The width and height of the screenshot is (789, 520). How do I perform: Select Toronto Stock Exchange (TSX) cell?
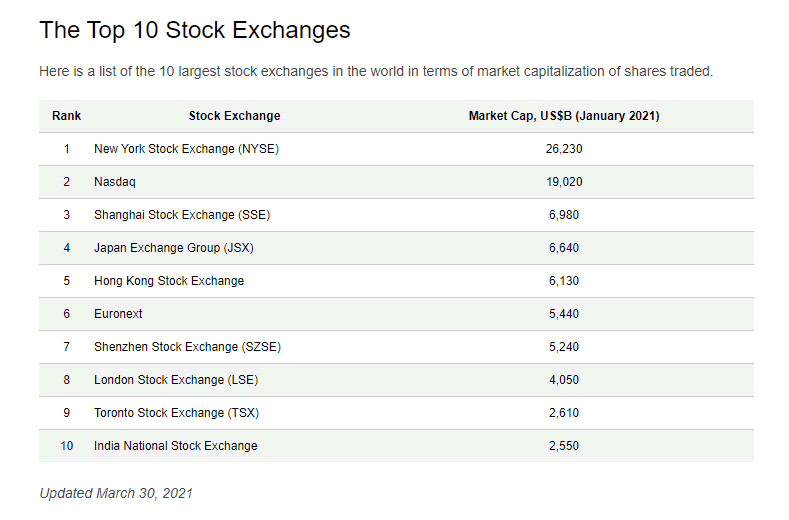pos(176,413)
